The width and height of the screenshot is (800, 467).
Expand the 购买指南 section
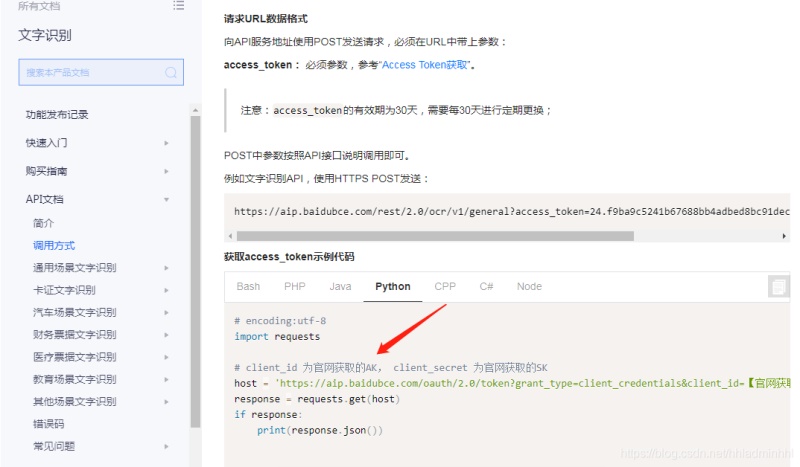166,171
